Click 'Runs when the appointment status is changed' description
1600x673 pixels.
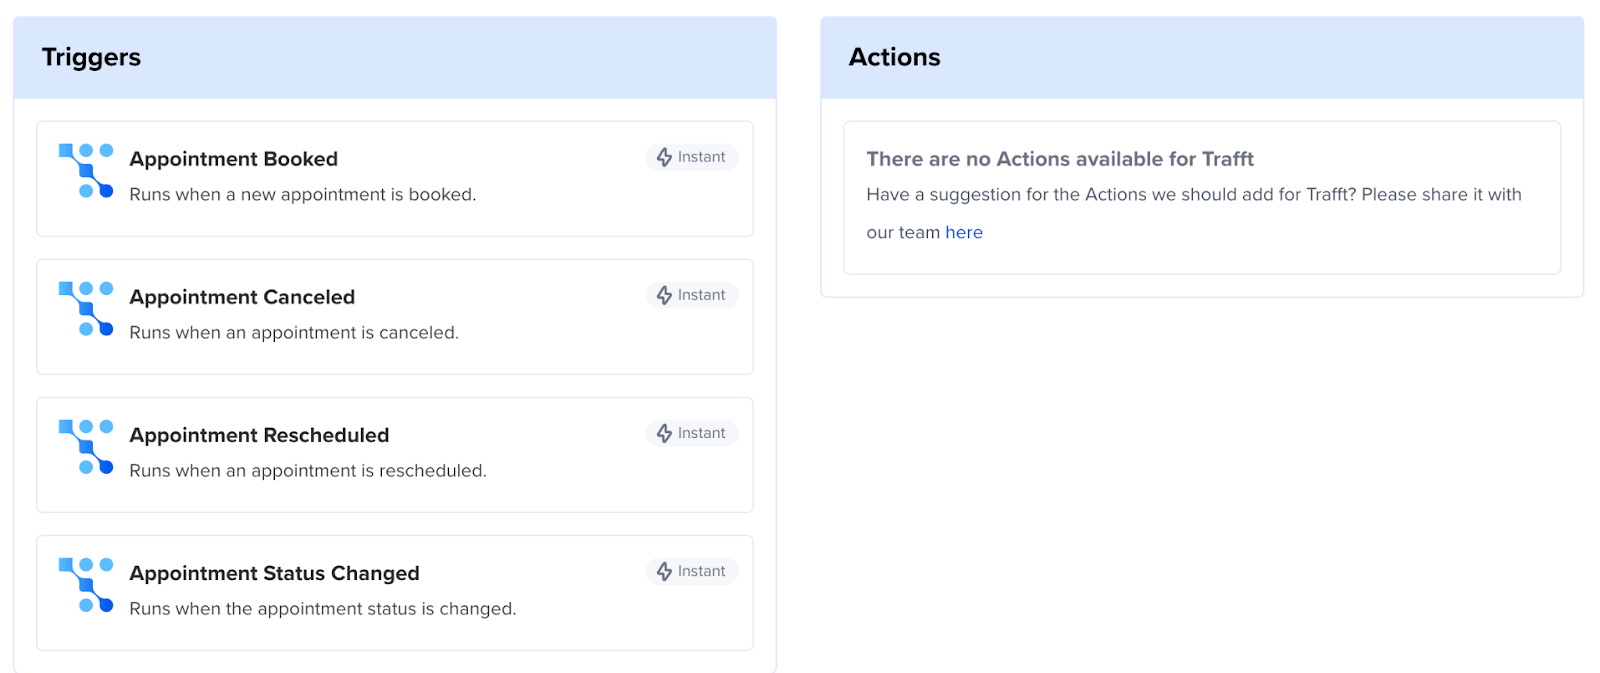pyautogui.click(x=322, y=608)
